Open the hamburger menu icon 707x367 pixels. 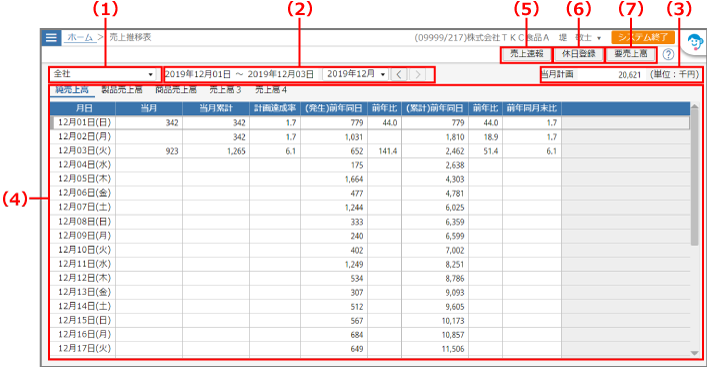pos(51,37)
